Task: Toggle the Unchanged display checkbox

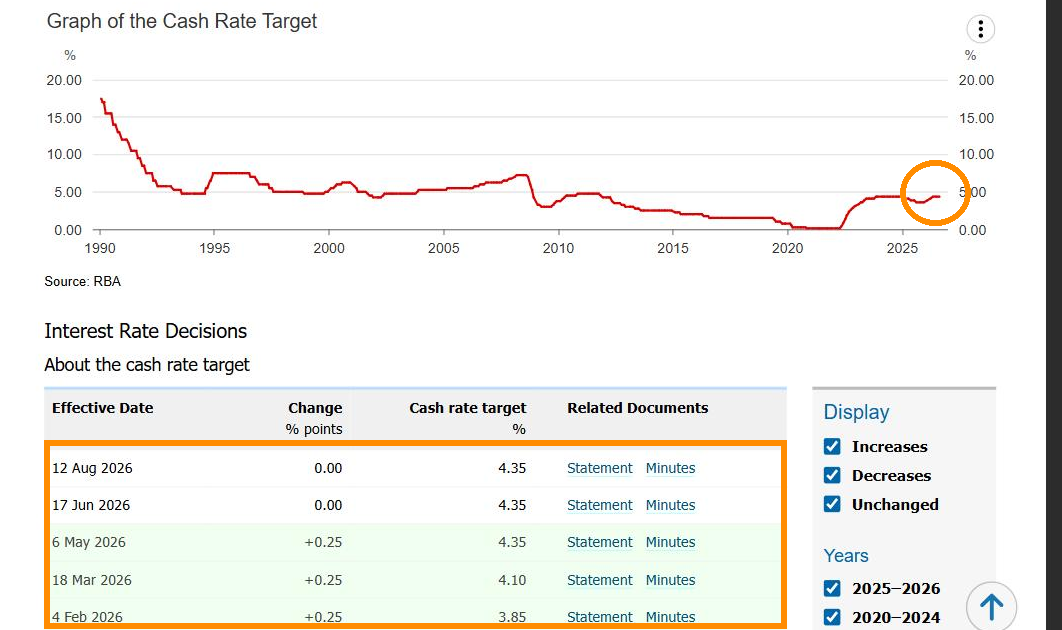Action: pos(832,505)
